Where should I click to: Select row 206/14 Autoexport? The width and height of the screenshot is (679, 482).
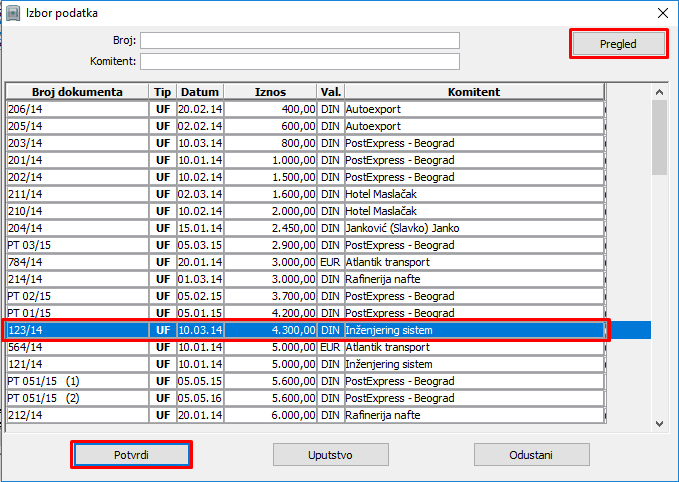coord(305,109)
